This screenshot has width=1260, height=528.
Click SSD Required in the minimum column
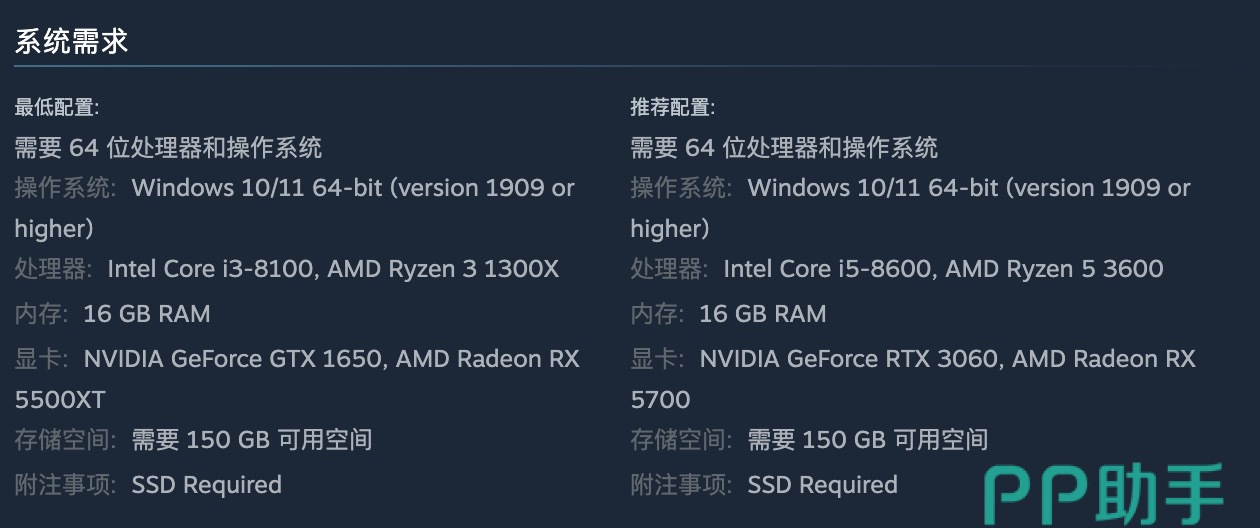pos(207,485)
